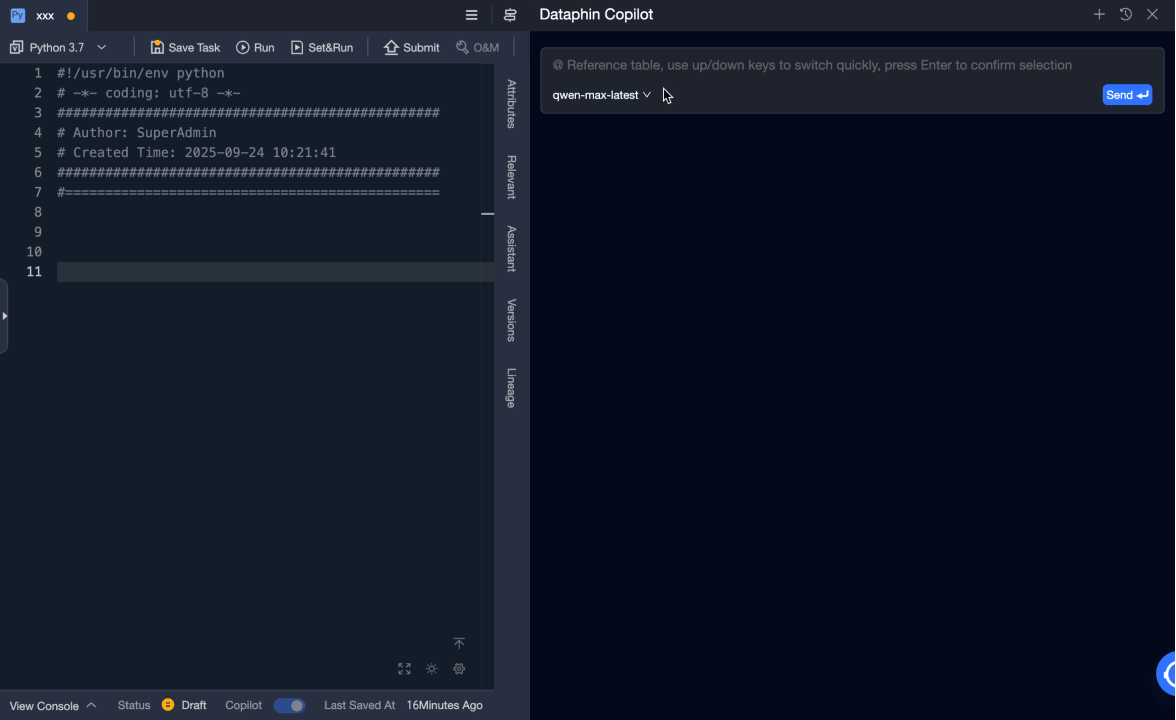The height and width of the screenshot is (720, 1176).
Task: Click the coding: utf-8 comment line
Action: (148, 93)
